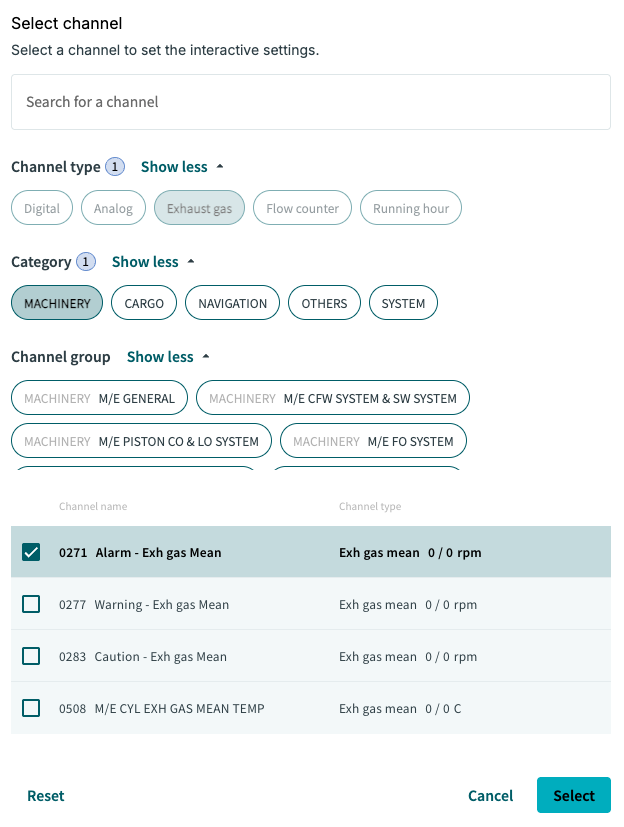Deselect the MACHINERY category chip
624x827 pixels.
[57, 303]
